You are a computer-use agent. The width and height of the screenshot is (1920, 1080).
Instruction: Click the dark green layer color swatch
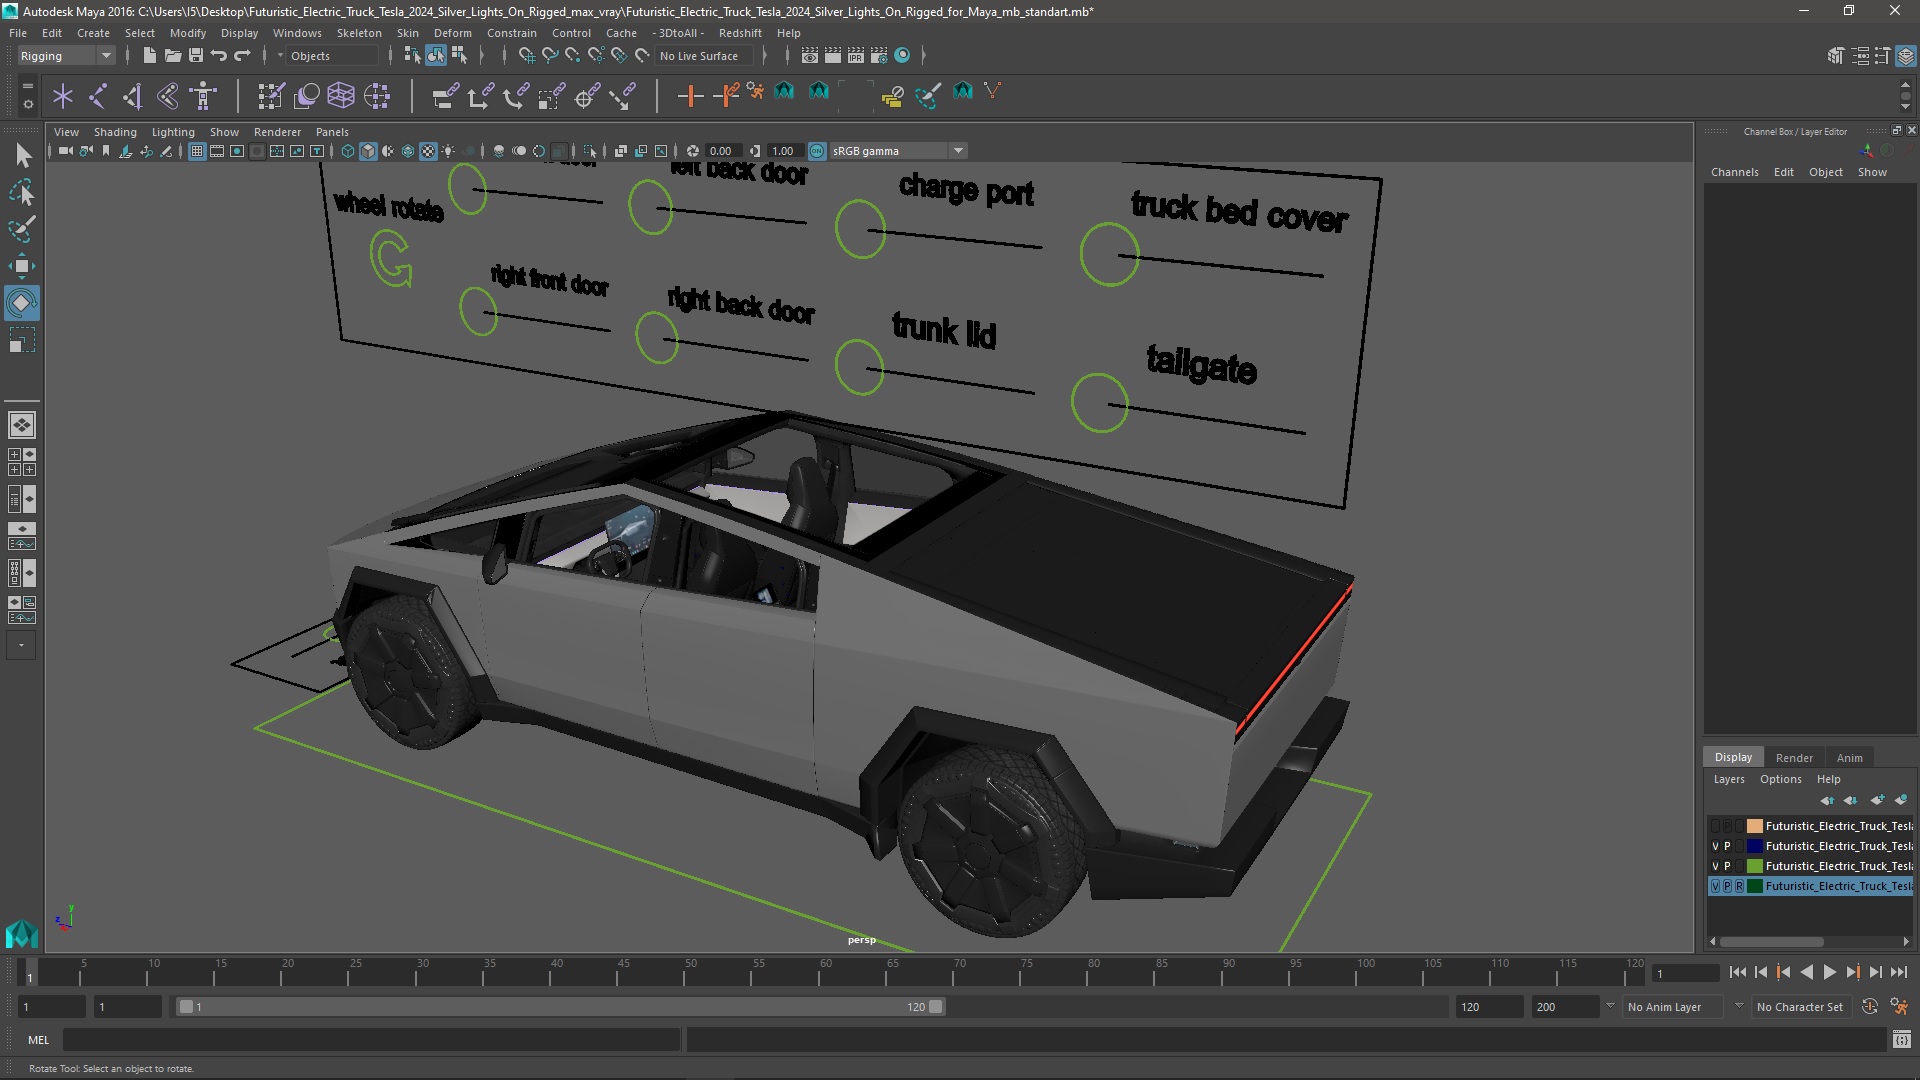[x=1754, y=886]
